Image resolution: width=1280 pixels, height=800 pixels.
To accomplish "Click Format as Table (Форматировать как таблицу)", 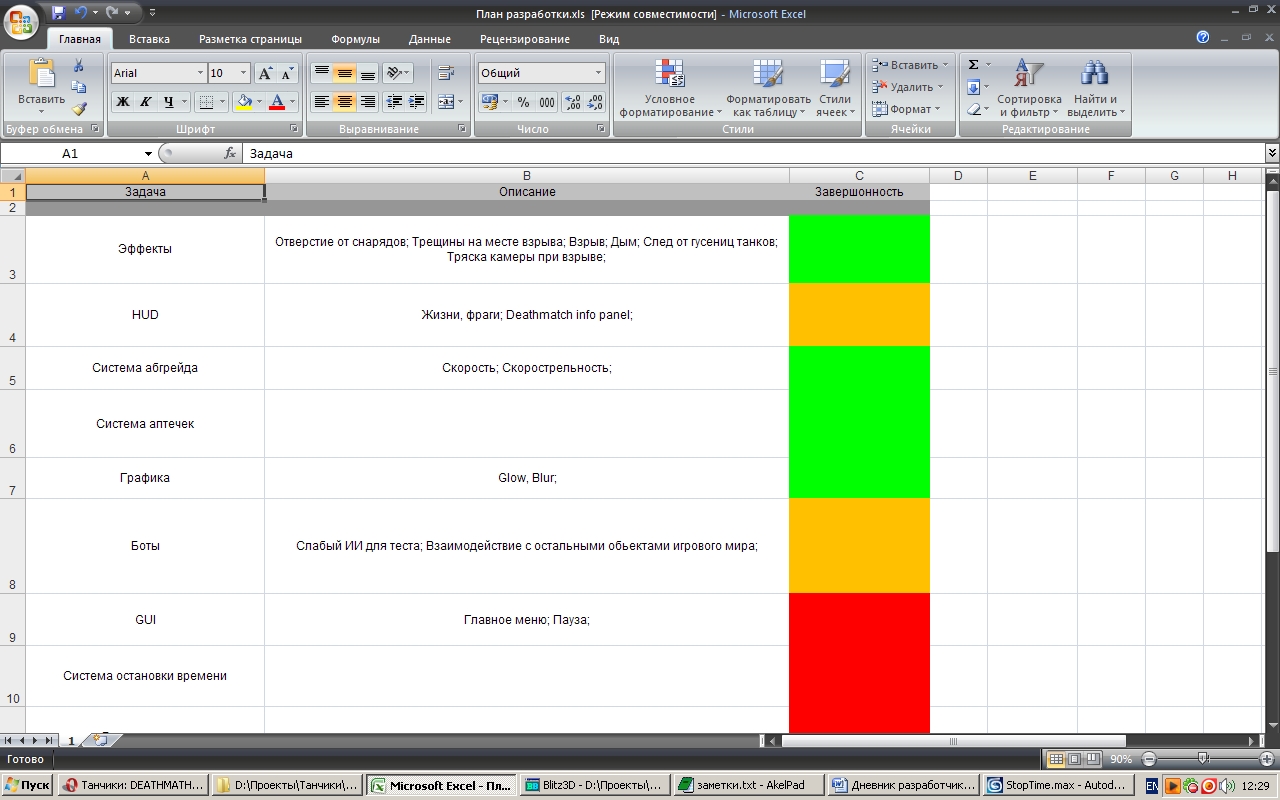I will [x=768, y=88].
